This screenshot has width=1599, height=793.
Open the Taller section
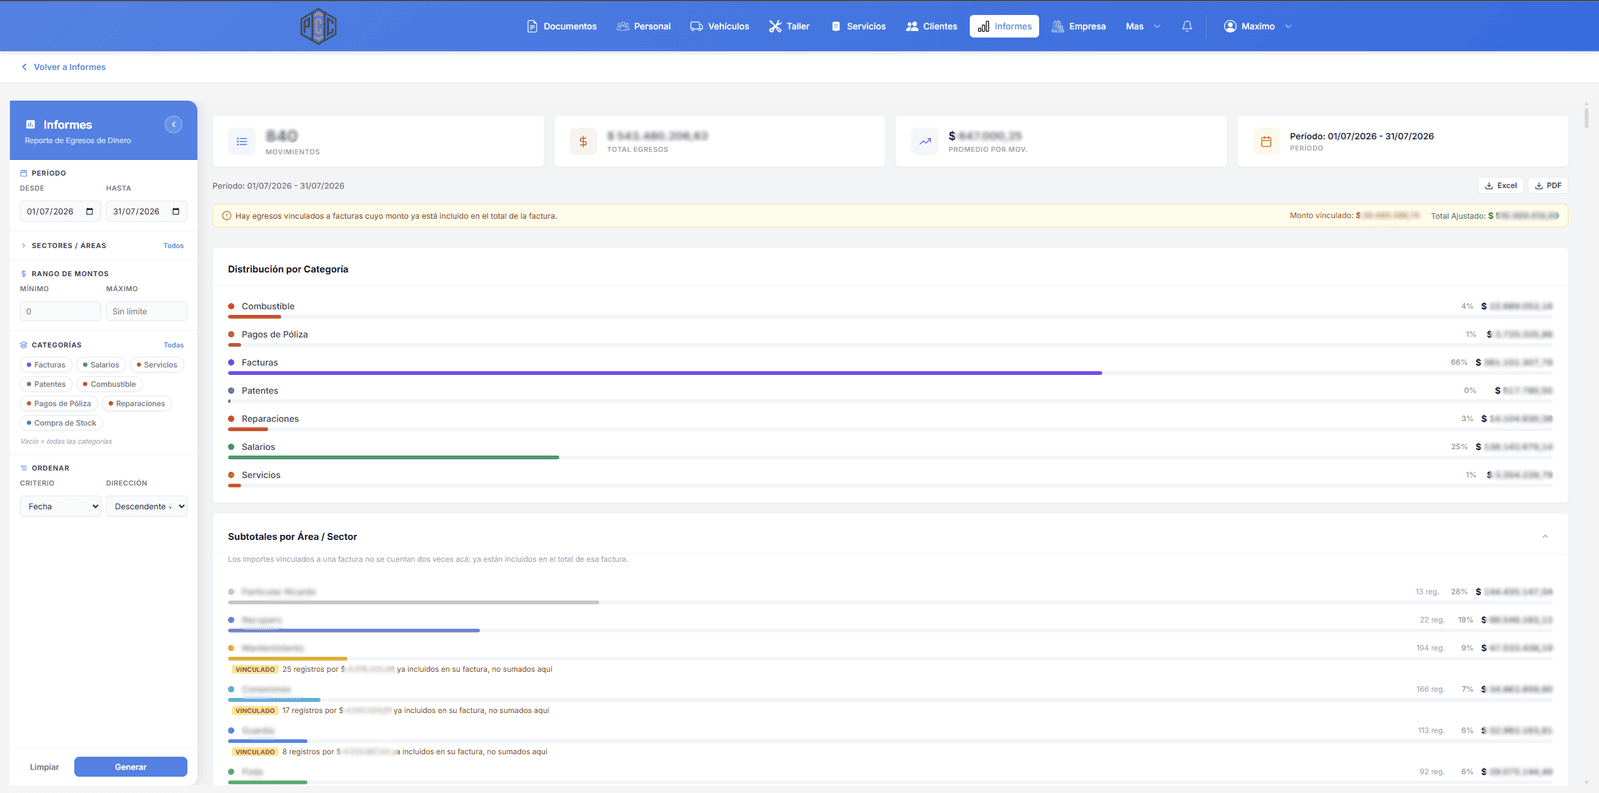click(x=789, y=26)
